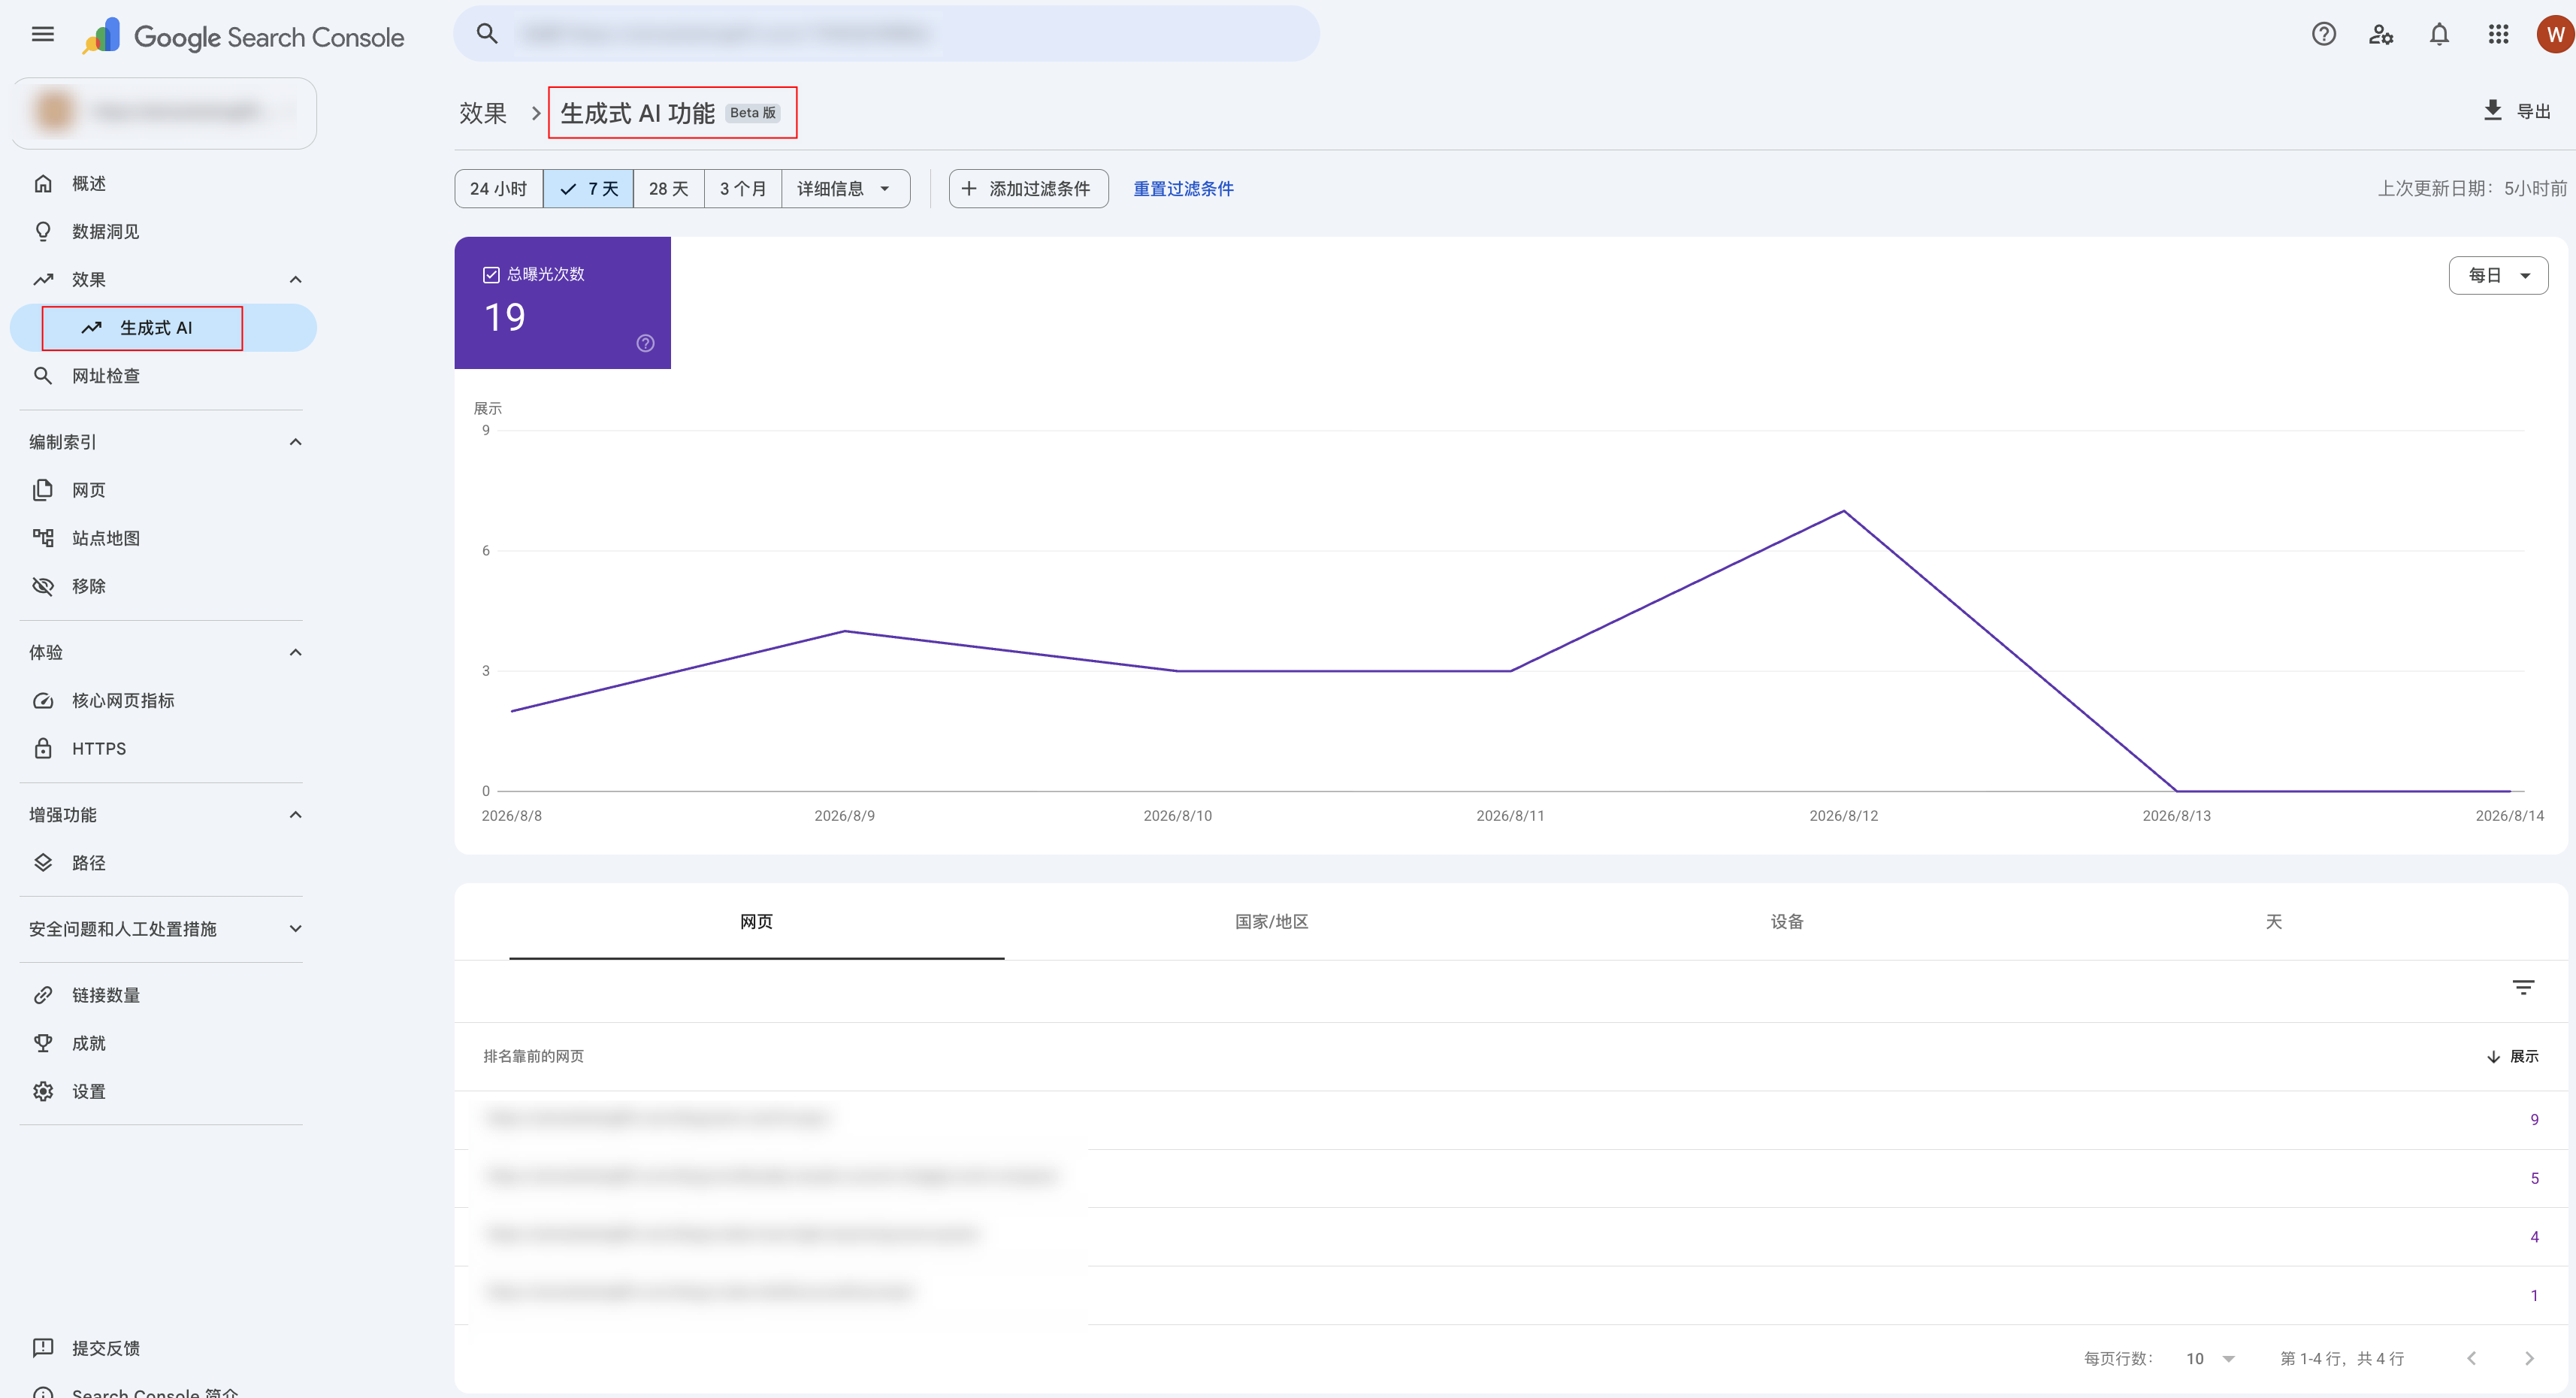Open the Google apps grid
The image size is (2576, 1398).
(2498, 35)
